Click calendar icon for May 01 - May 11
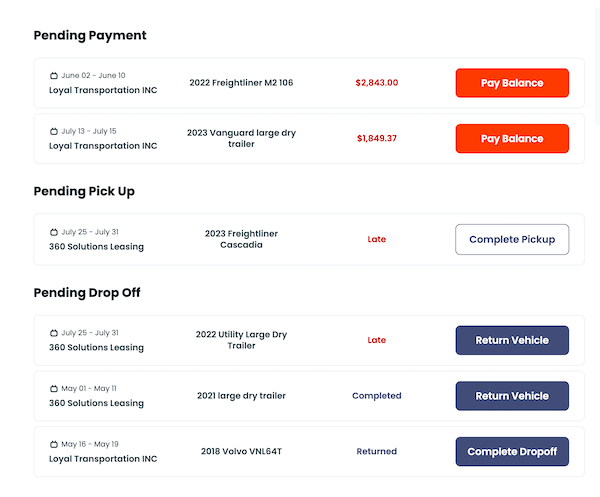 pos(54,389)
